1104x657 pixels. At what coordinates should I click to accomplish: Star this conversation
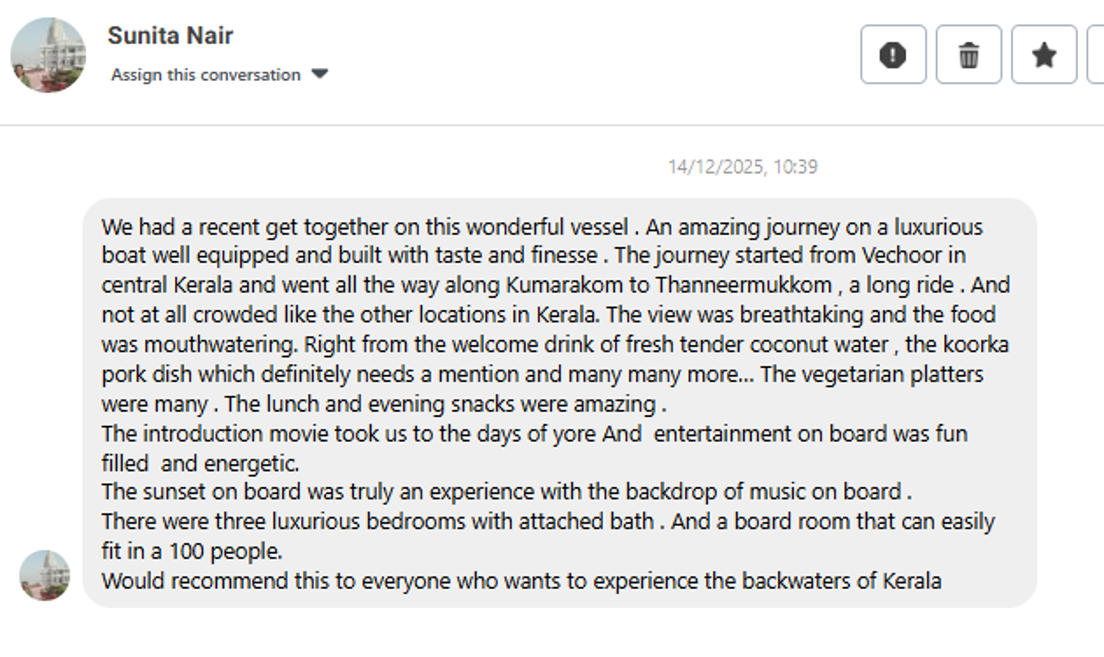point(1044,55)
